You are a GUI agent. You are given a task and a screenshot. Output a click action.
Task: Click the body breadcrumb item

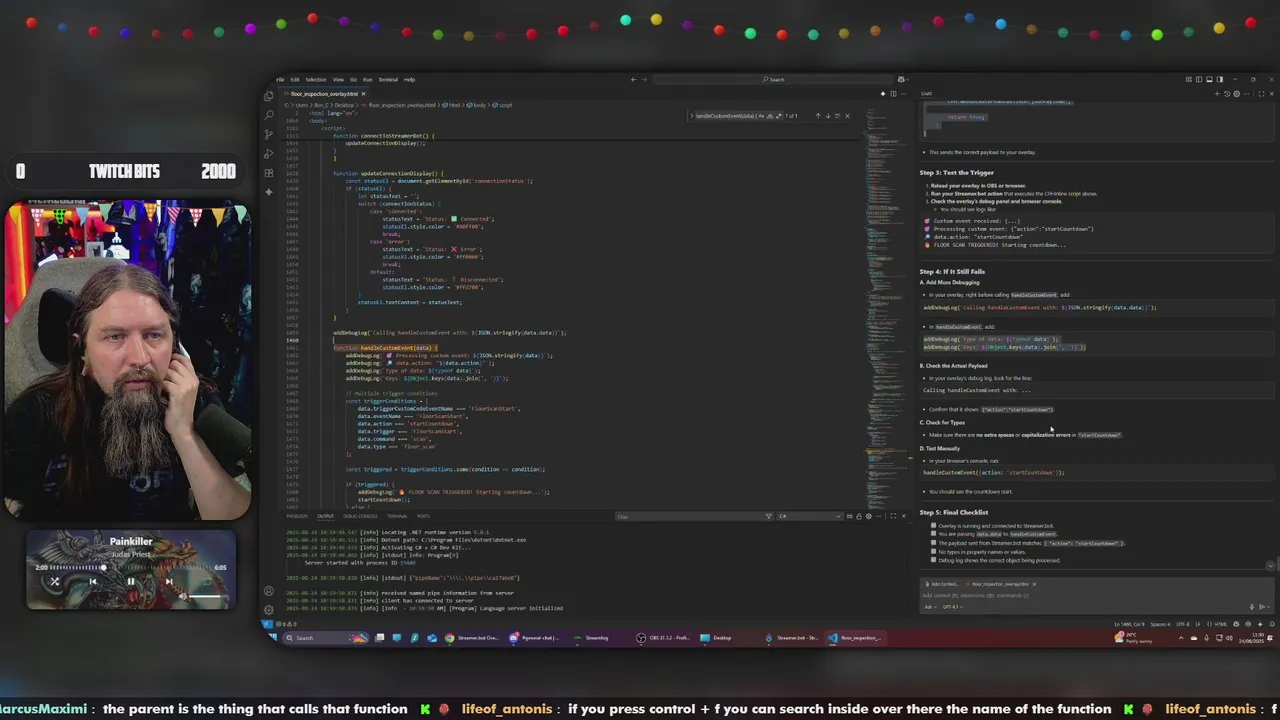[x=478, y=105]
